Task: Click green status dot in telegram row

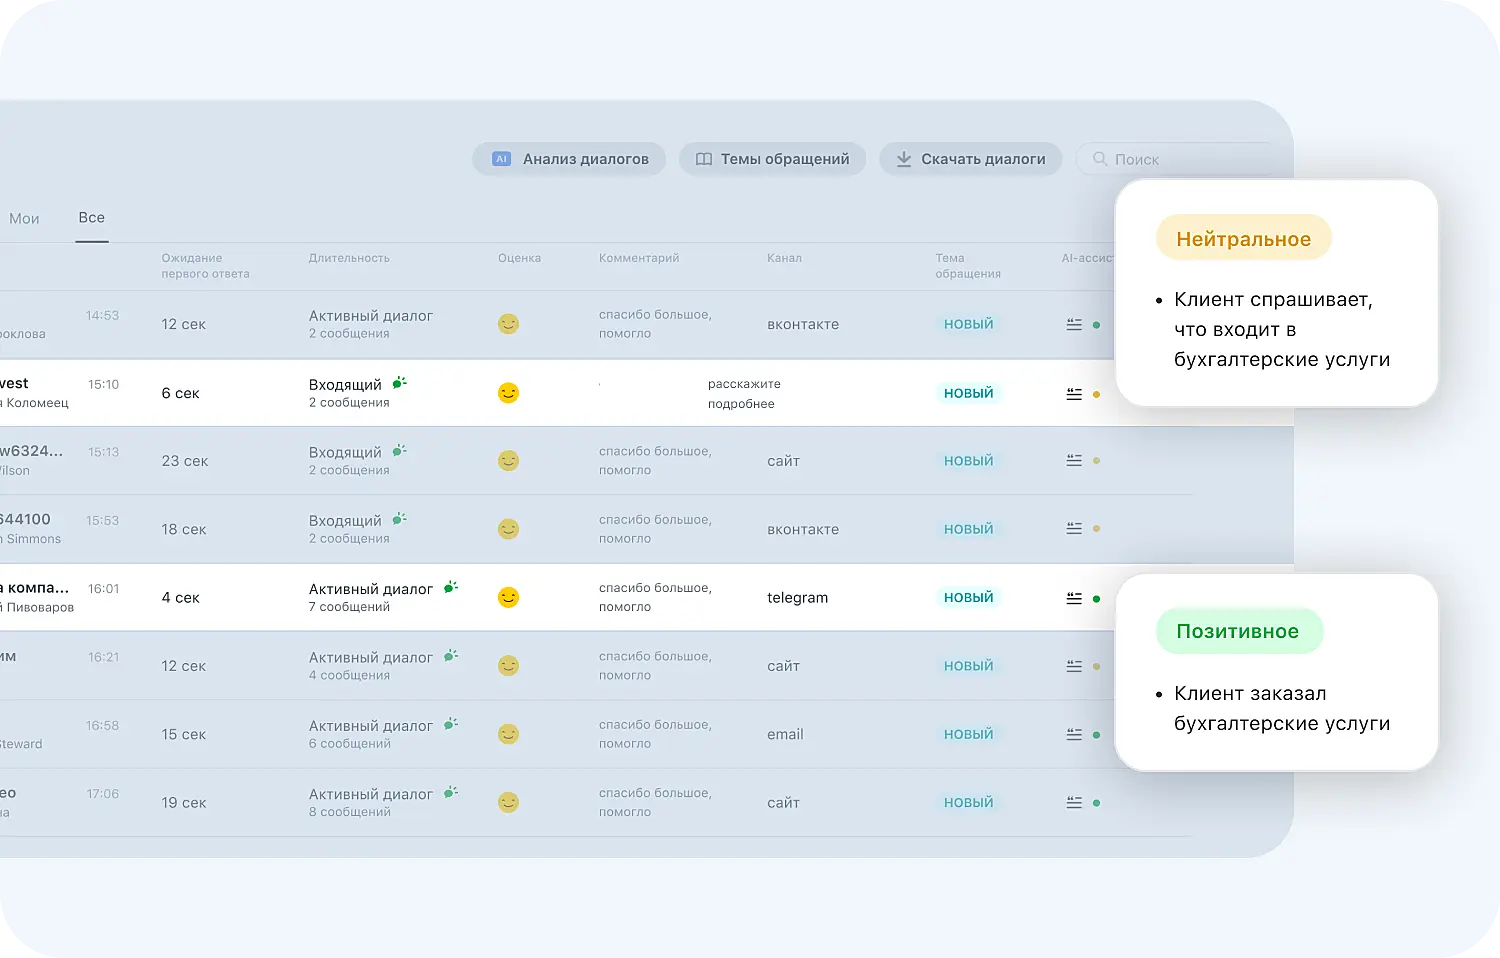Action: 1097,599
